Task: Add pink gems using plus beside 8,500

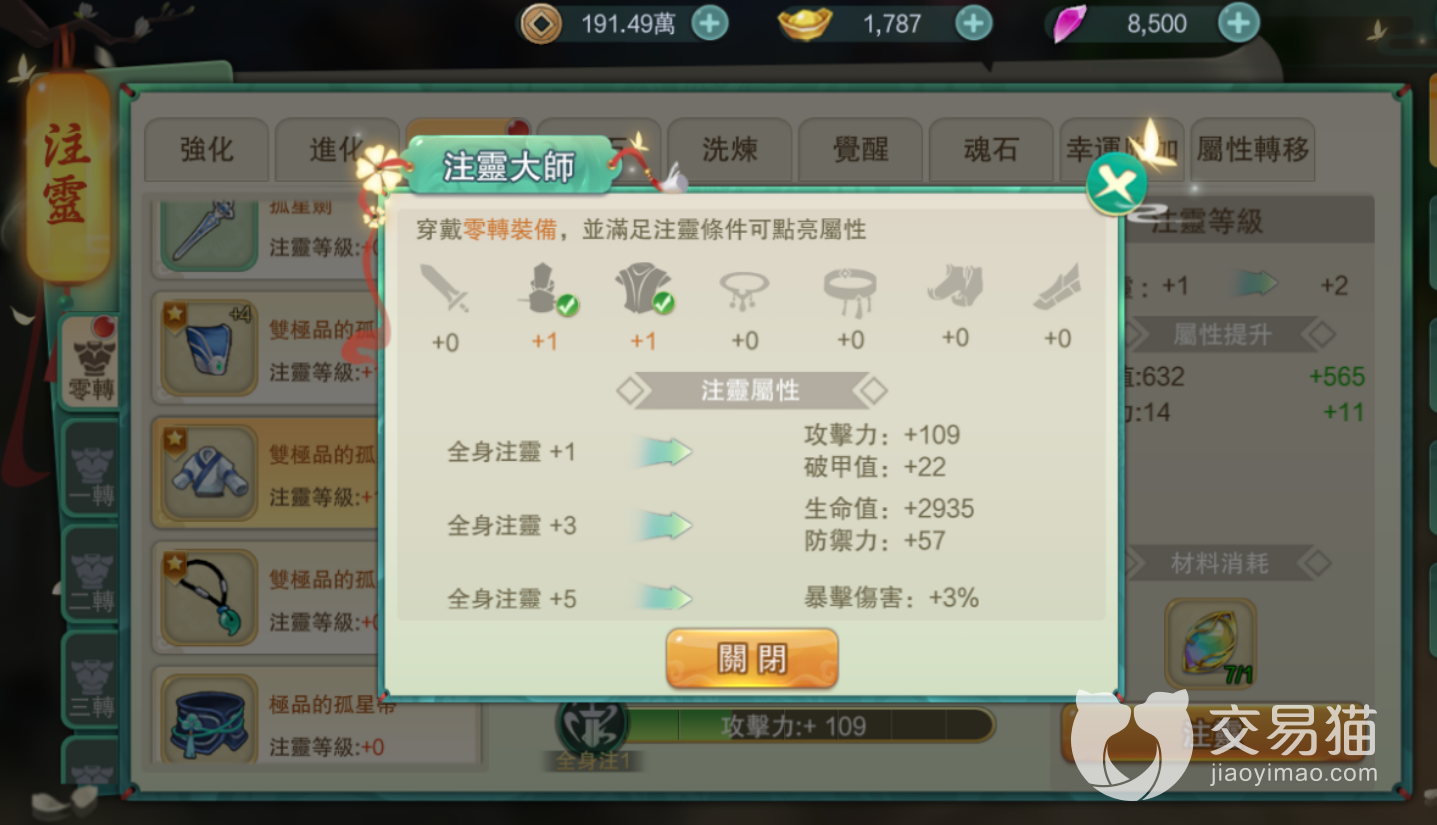Action: (x=1238, y=23)
